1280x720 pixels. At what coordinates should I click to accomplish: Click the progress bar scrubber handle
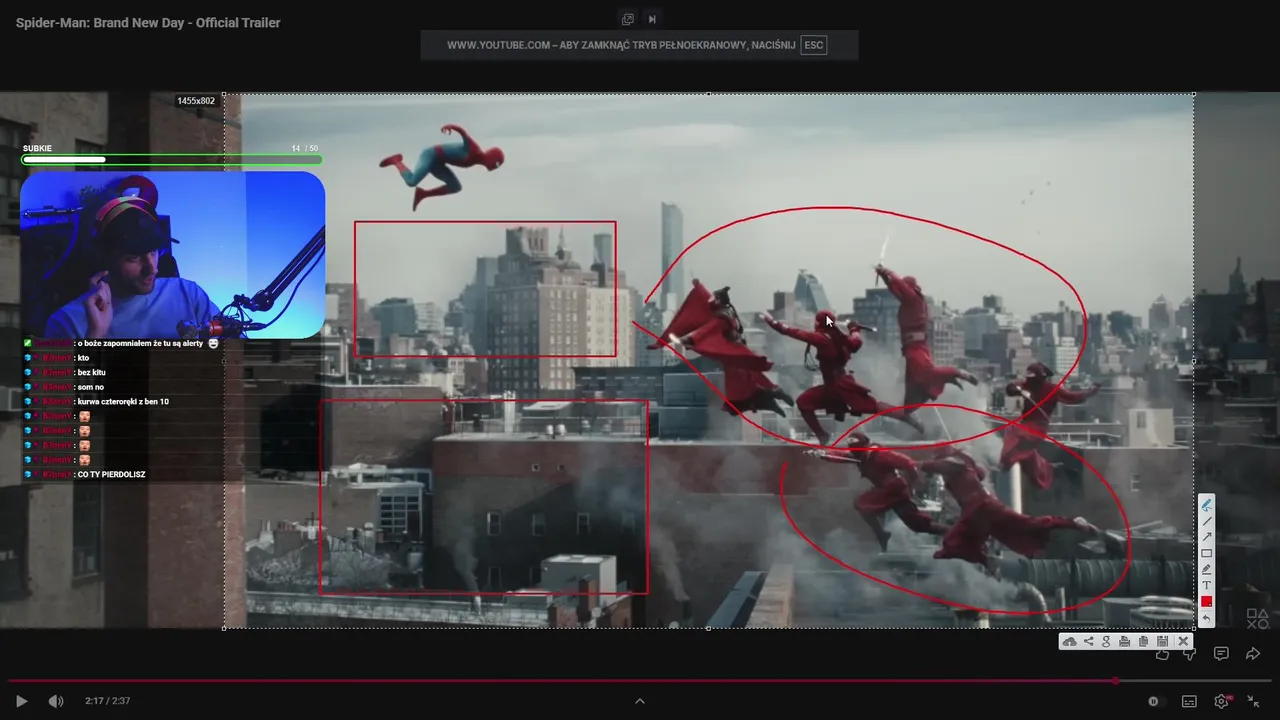coord(1116,681)
